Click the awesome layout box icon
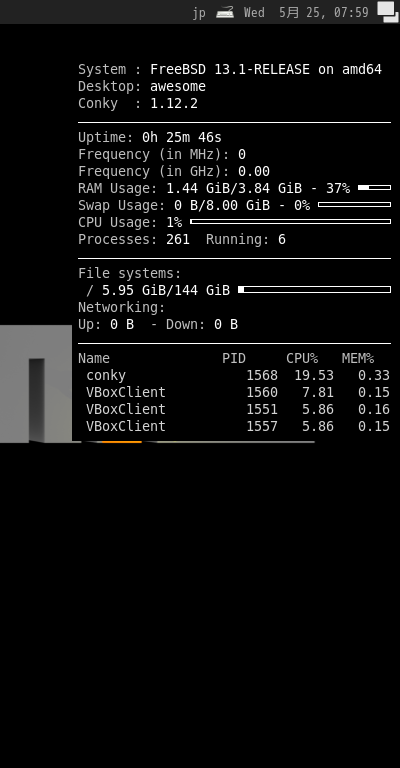Image resolution: width=400 pixels, height=768 pixels. click(x=388, y=12)
